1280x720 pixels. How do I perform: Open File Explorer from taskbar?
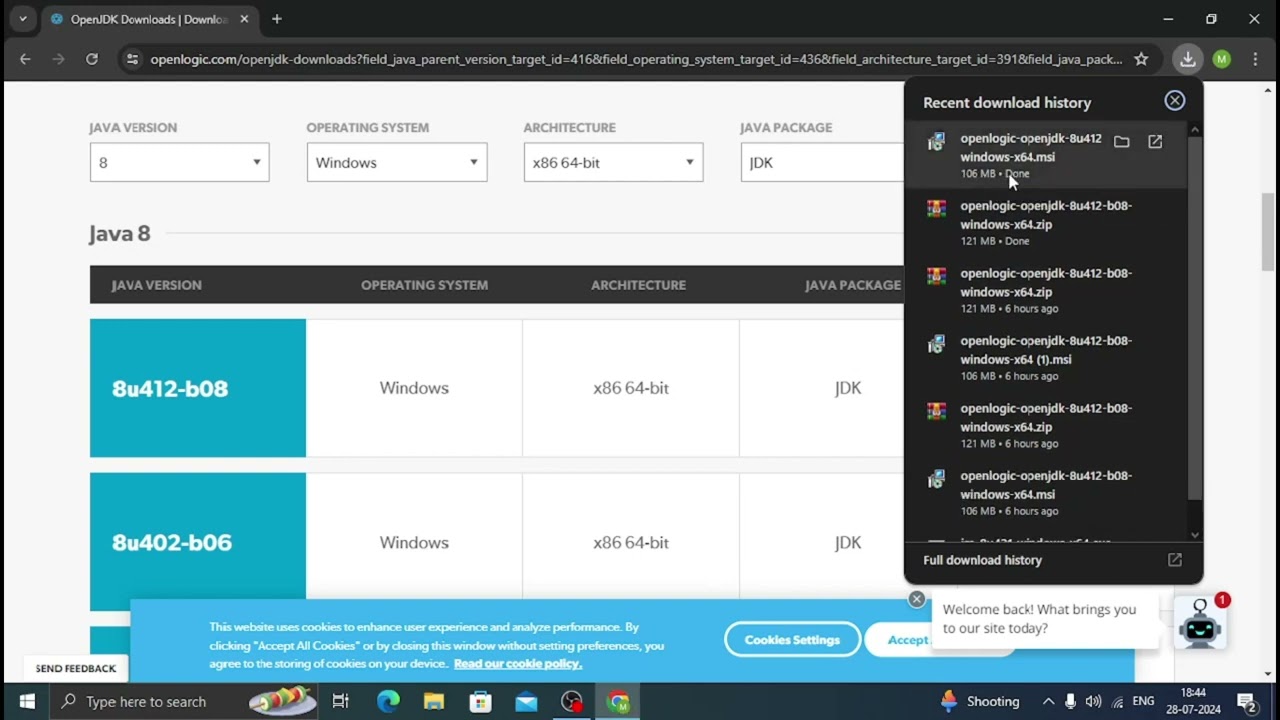click(434, 701)
